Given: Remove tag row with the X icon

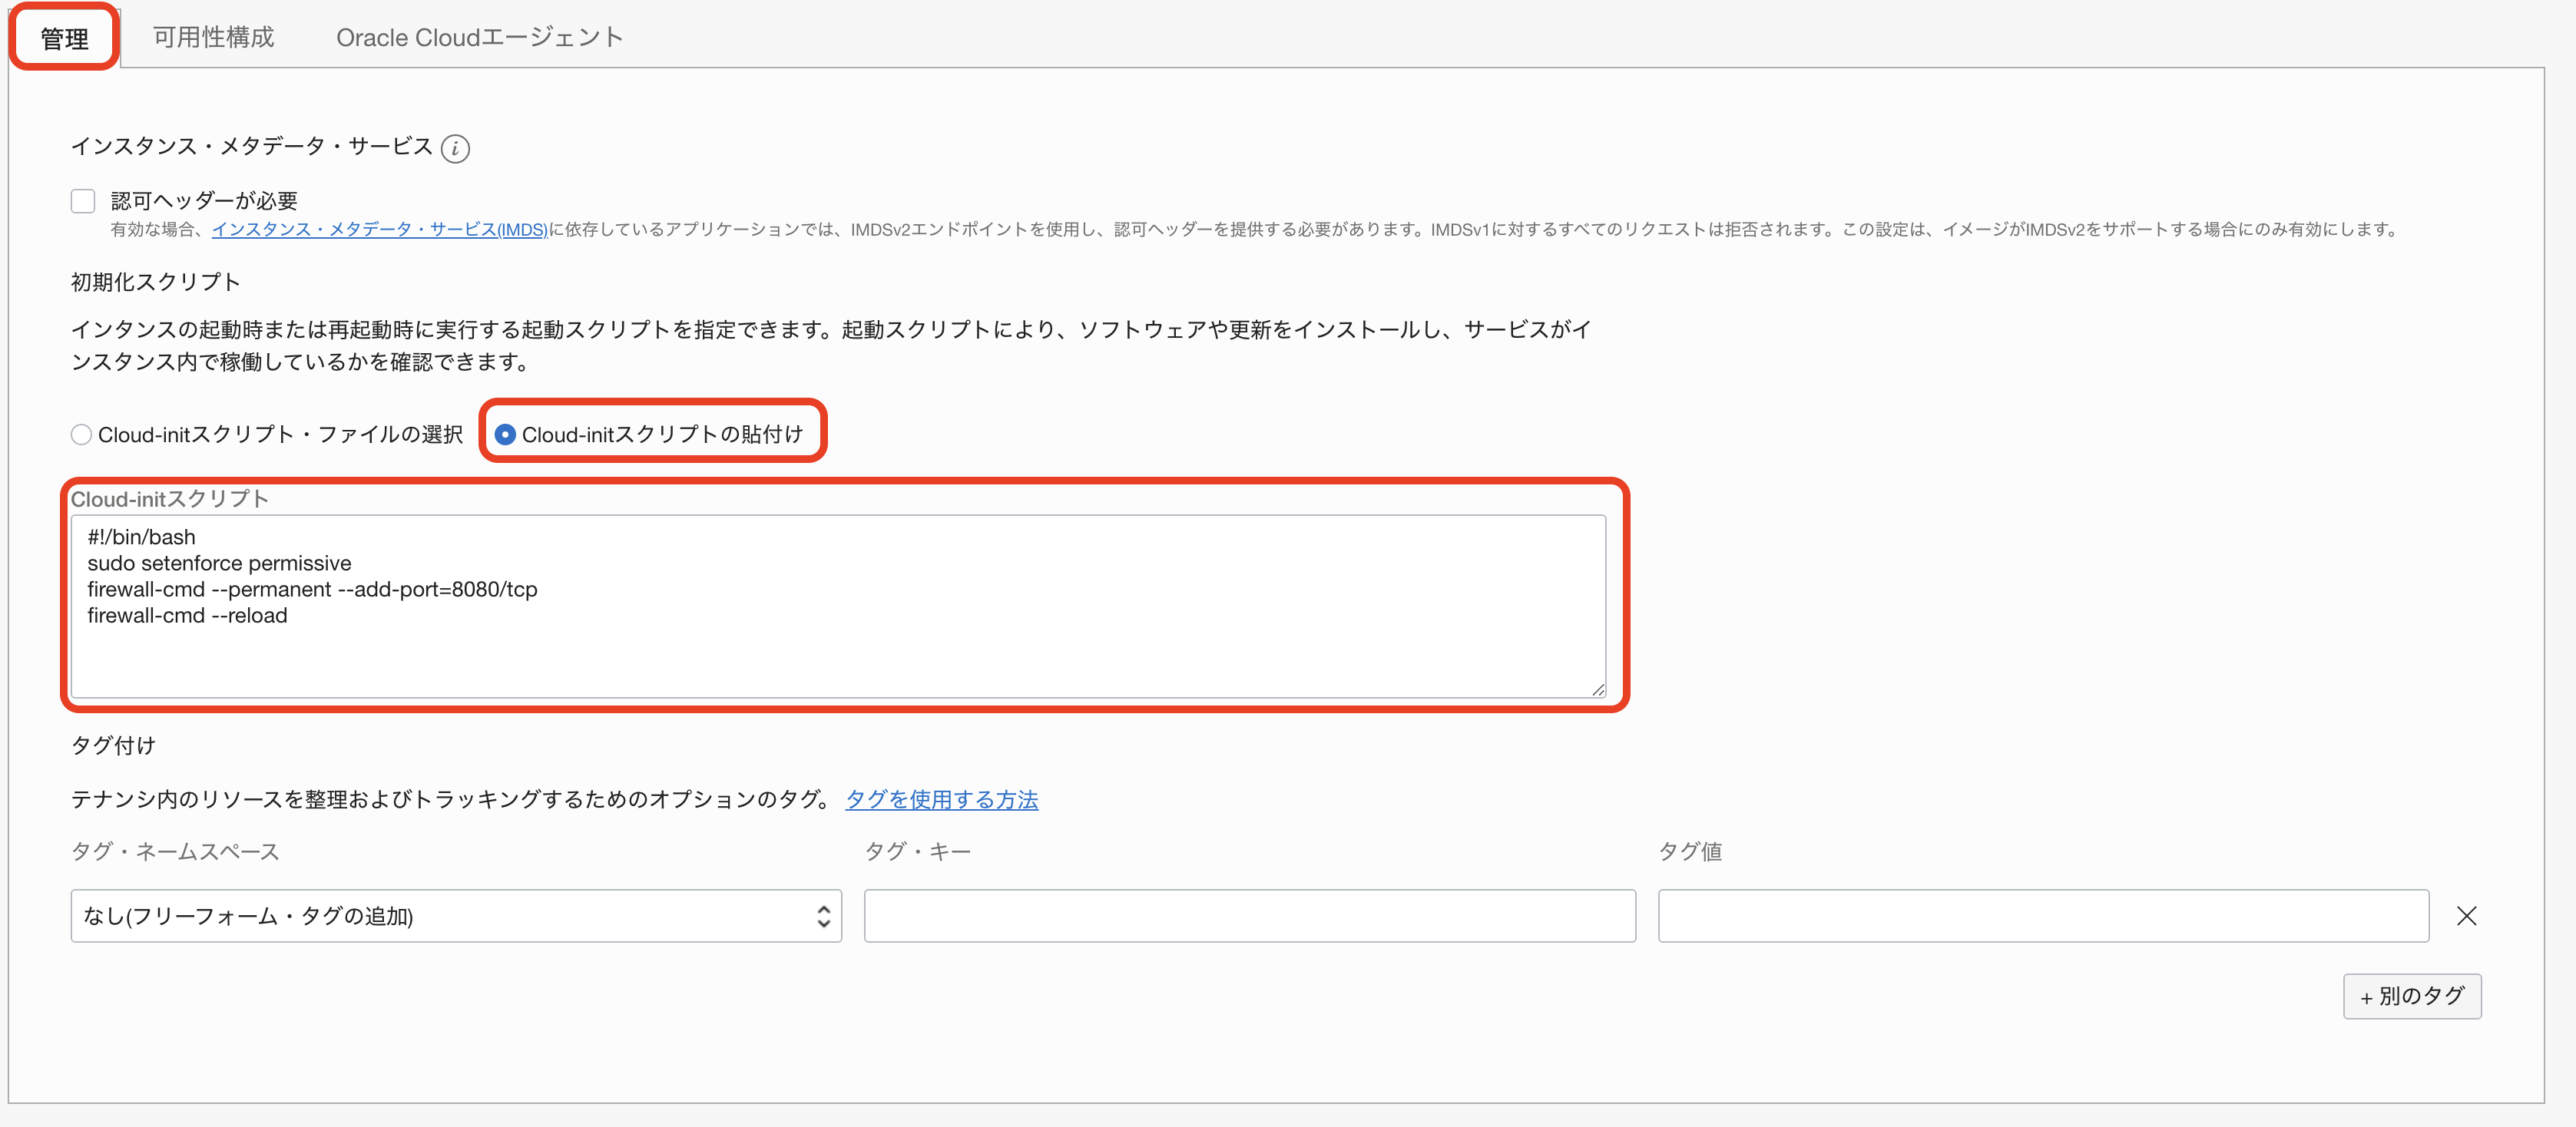Looking at the screenshot, I should point(2466,916).
